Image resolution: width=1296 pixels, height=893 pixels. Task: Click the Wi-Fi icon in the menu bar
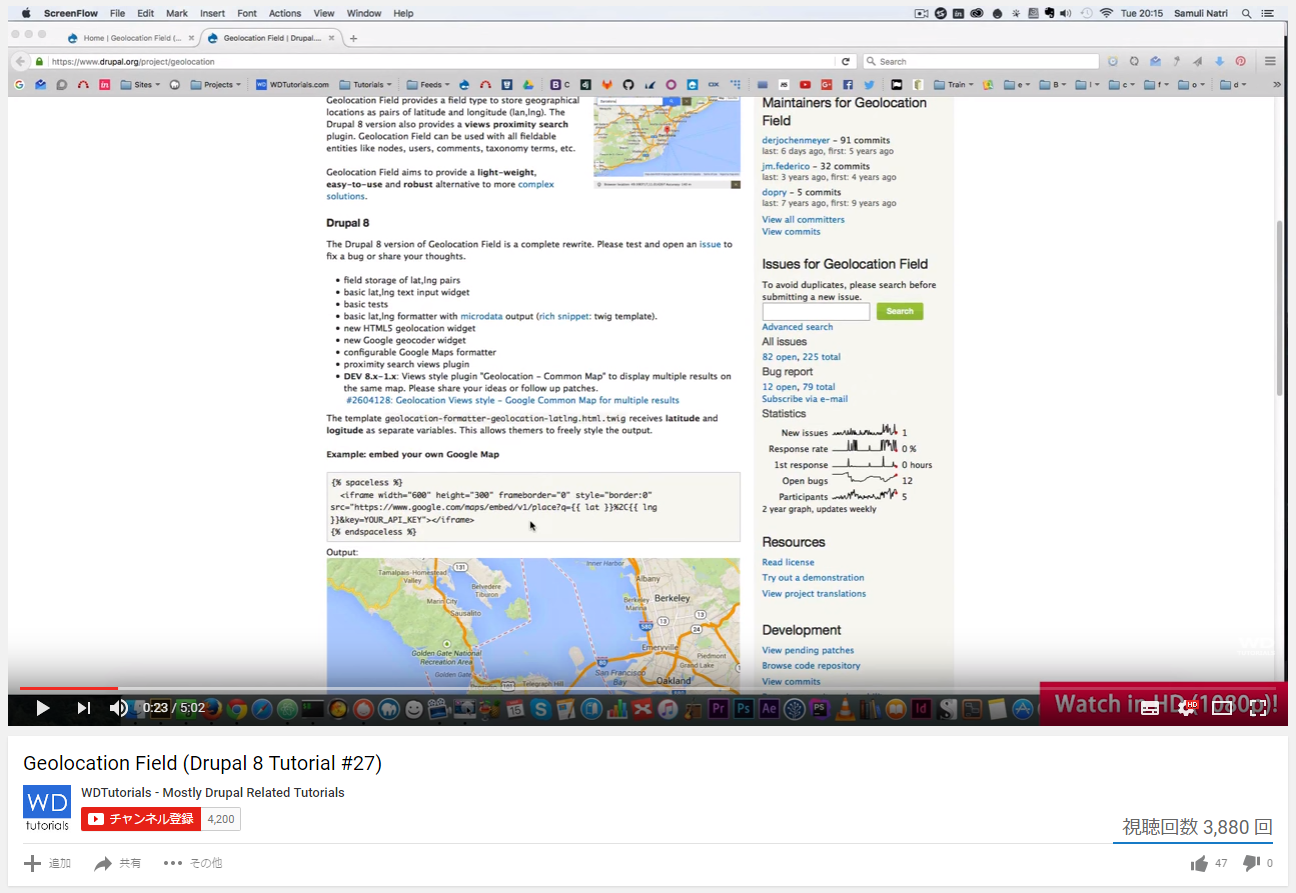[x=1106, y=13]
